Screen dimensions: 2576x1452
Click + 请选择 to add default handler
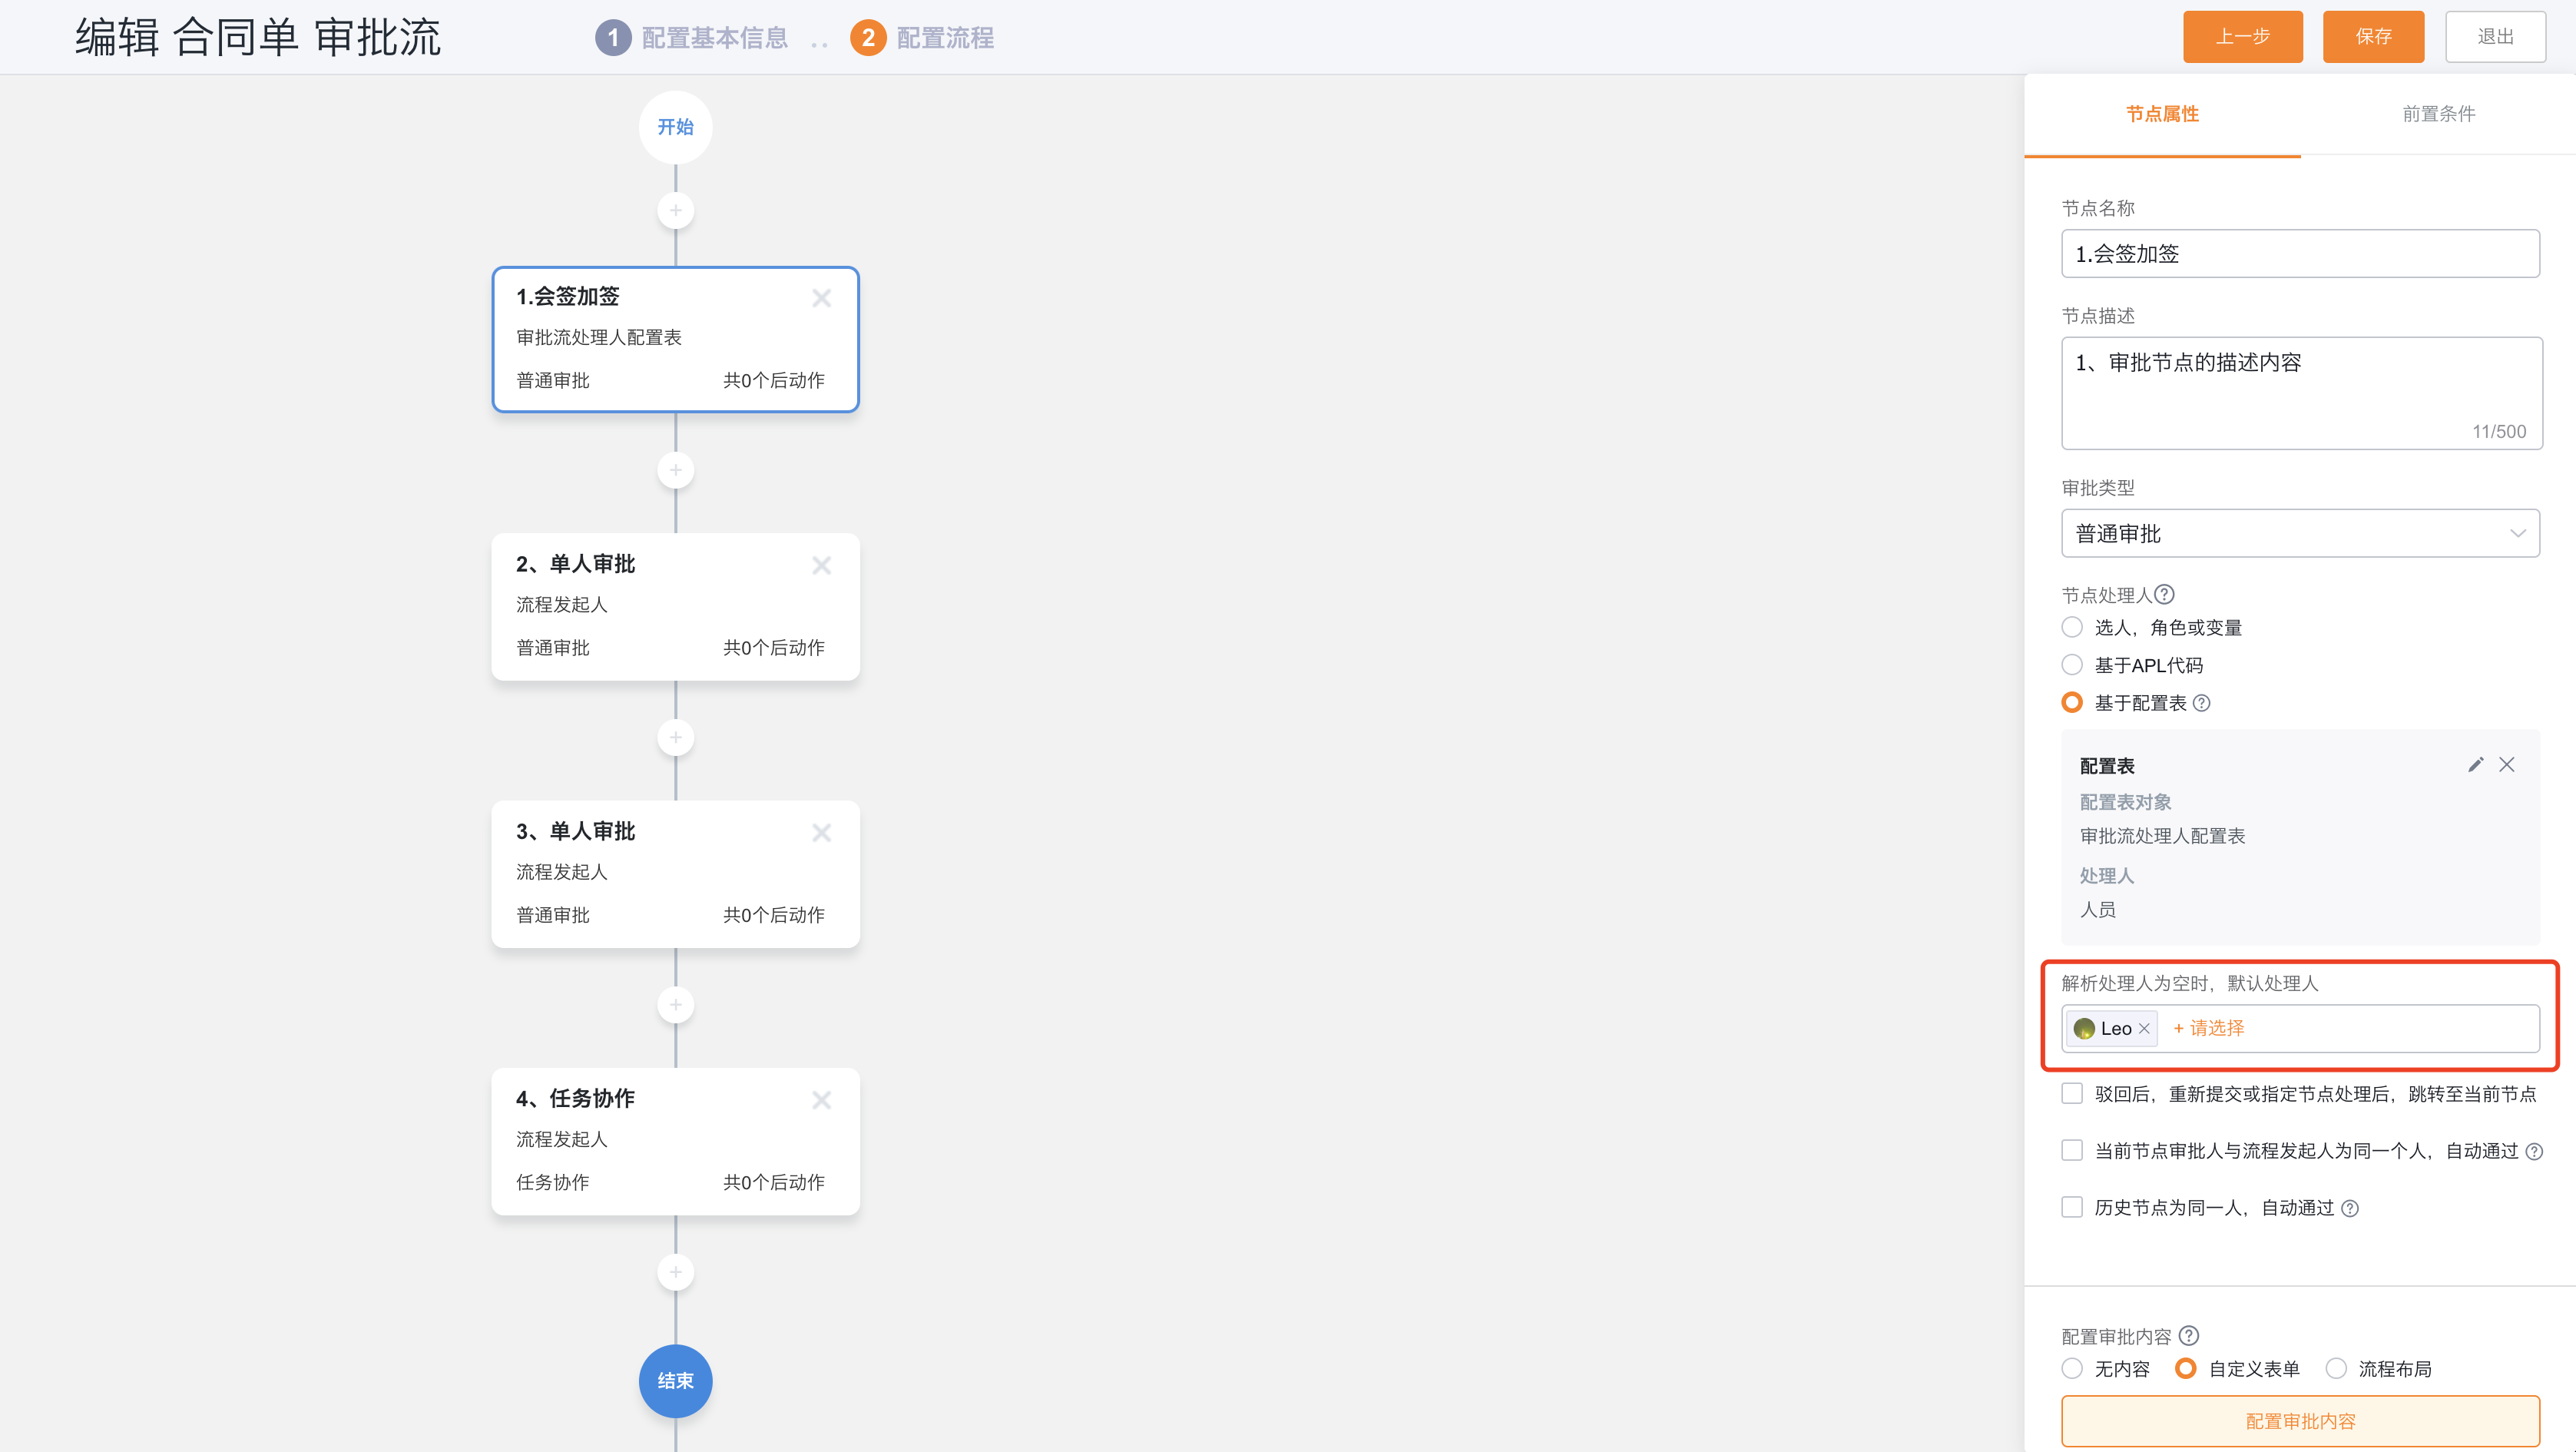click(2208, 1028)
